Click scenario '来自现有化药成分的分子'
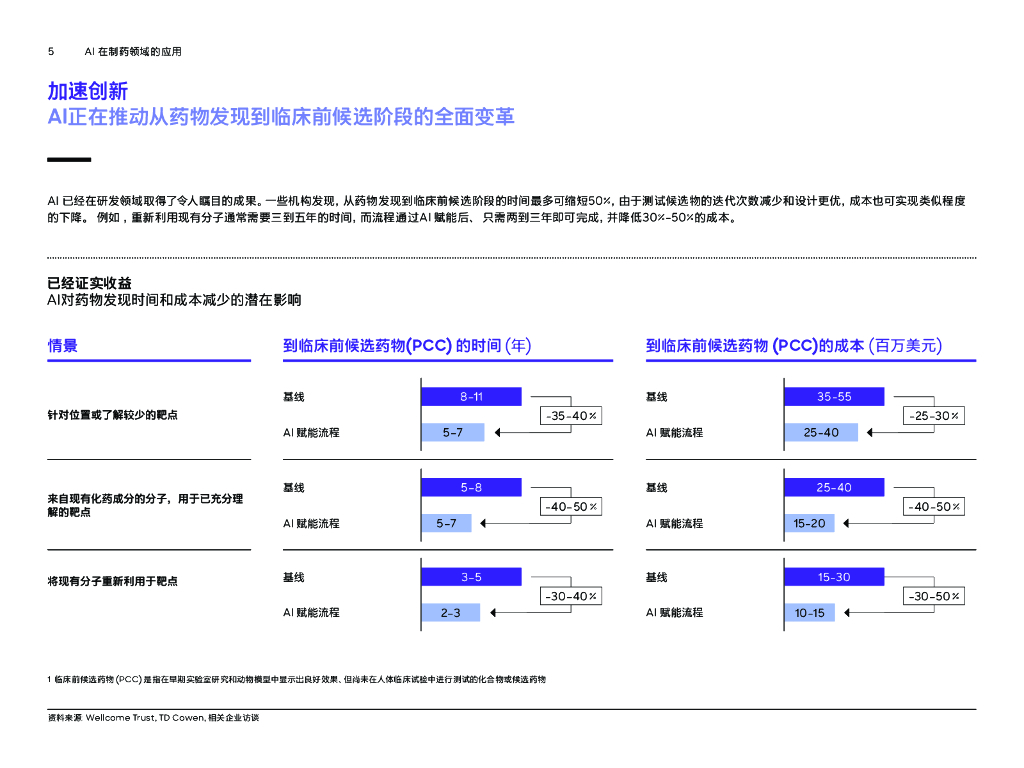This screenshot has height=768, width=1024. click(x=145, y=505)
